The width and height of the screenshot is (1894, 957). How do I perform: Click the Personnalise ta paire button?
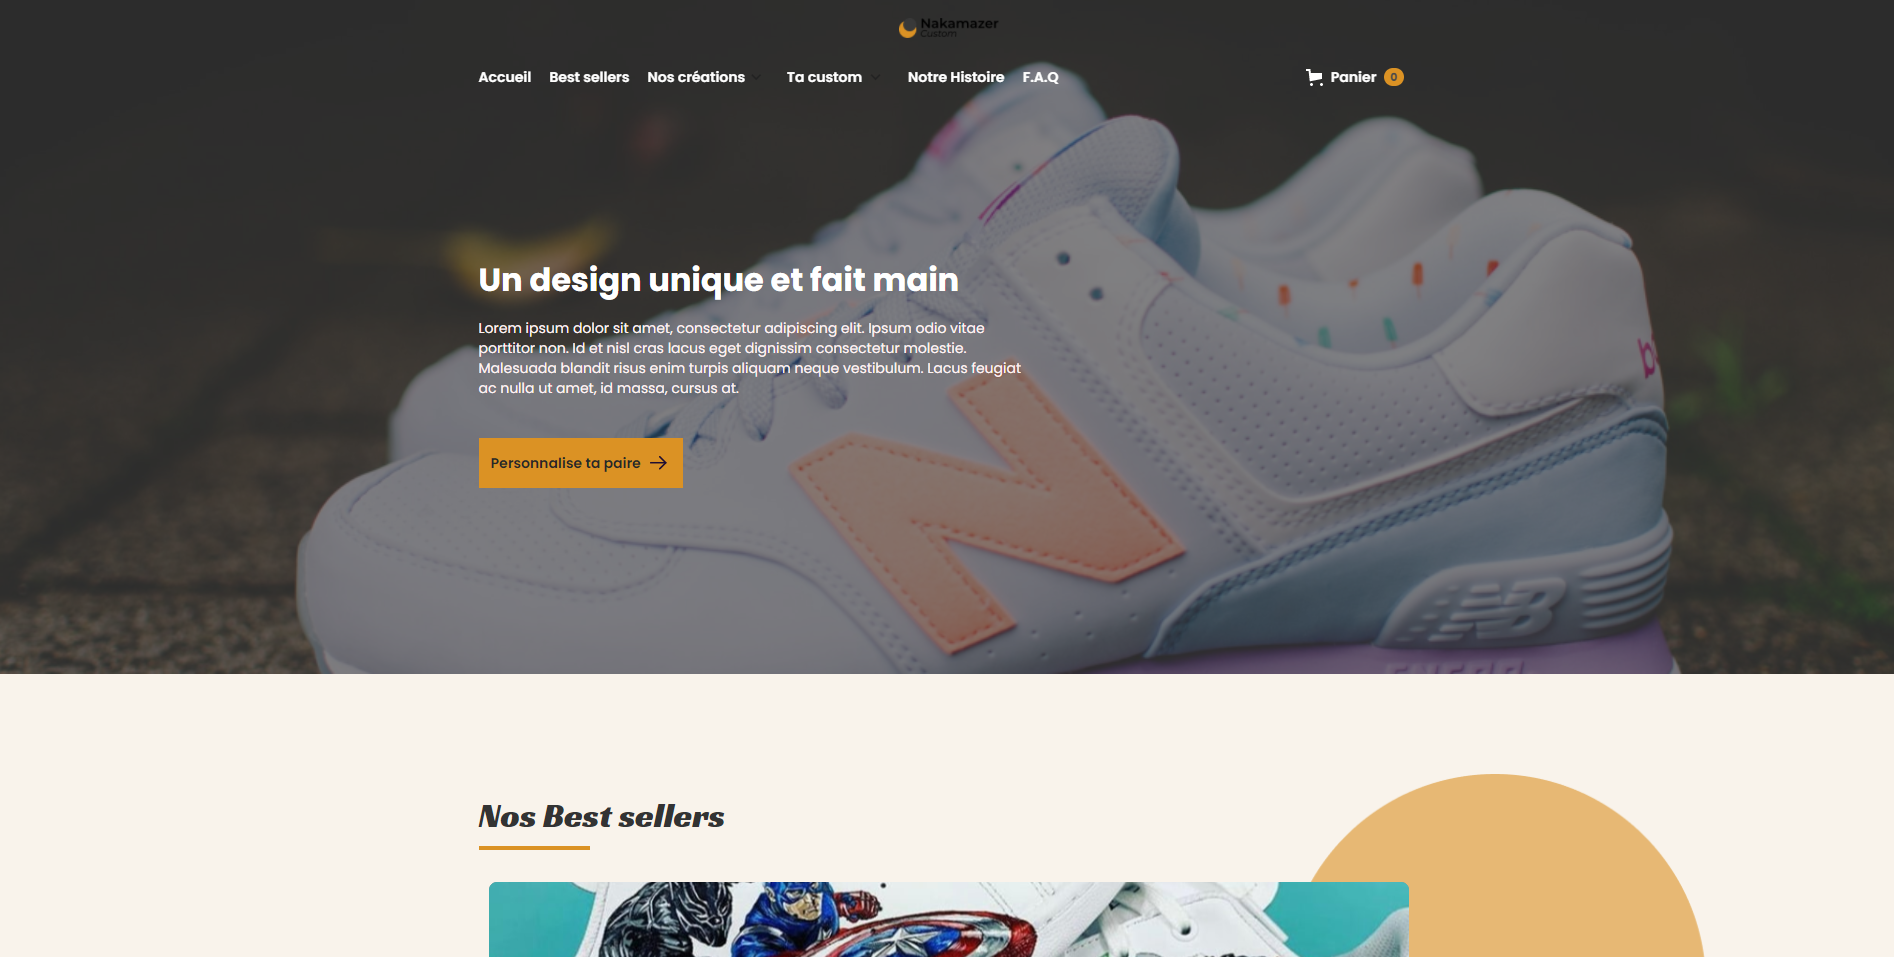581,463
